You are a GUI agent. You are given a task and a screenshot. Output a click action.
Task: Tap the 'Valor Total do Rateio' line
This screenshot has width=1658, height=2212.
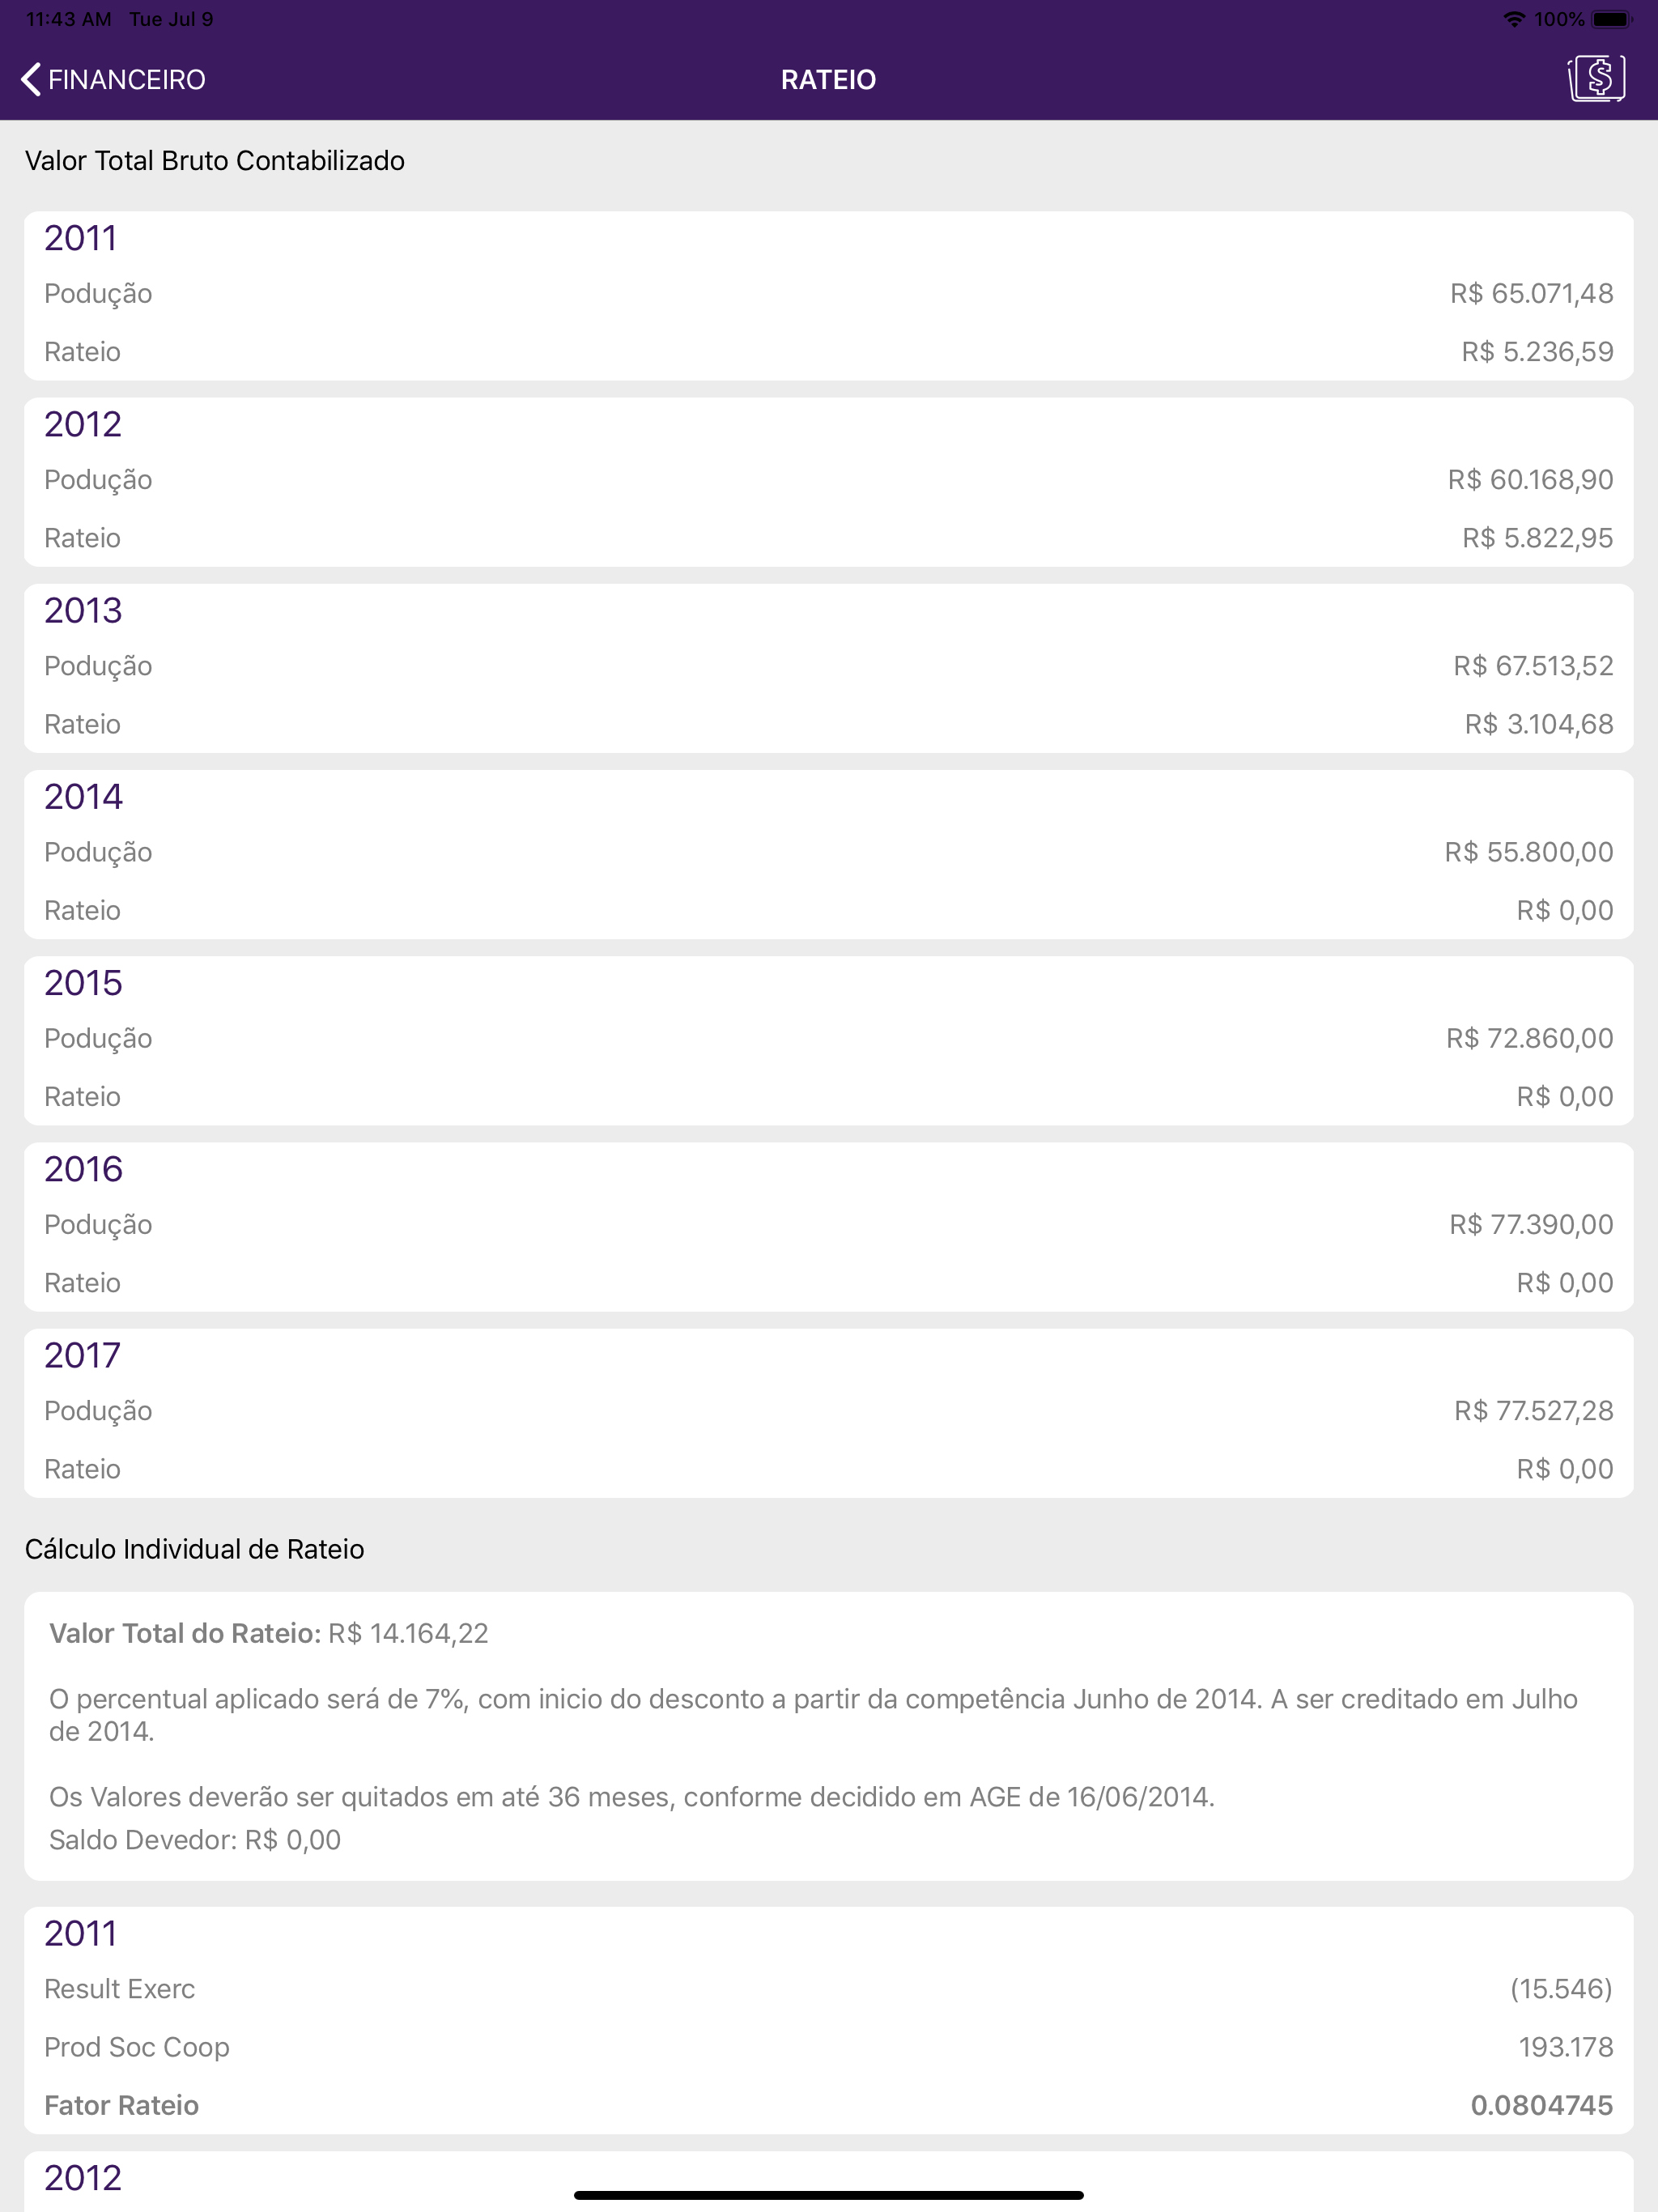pyautogui.click(x=269, y=1633)
